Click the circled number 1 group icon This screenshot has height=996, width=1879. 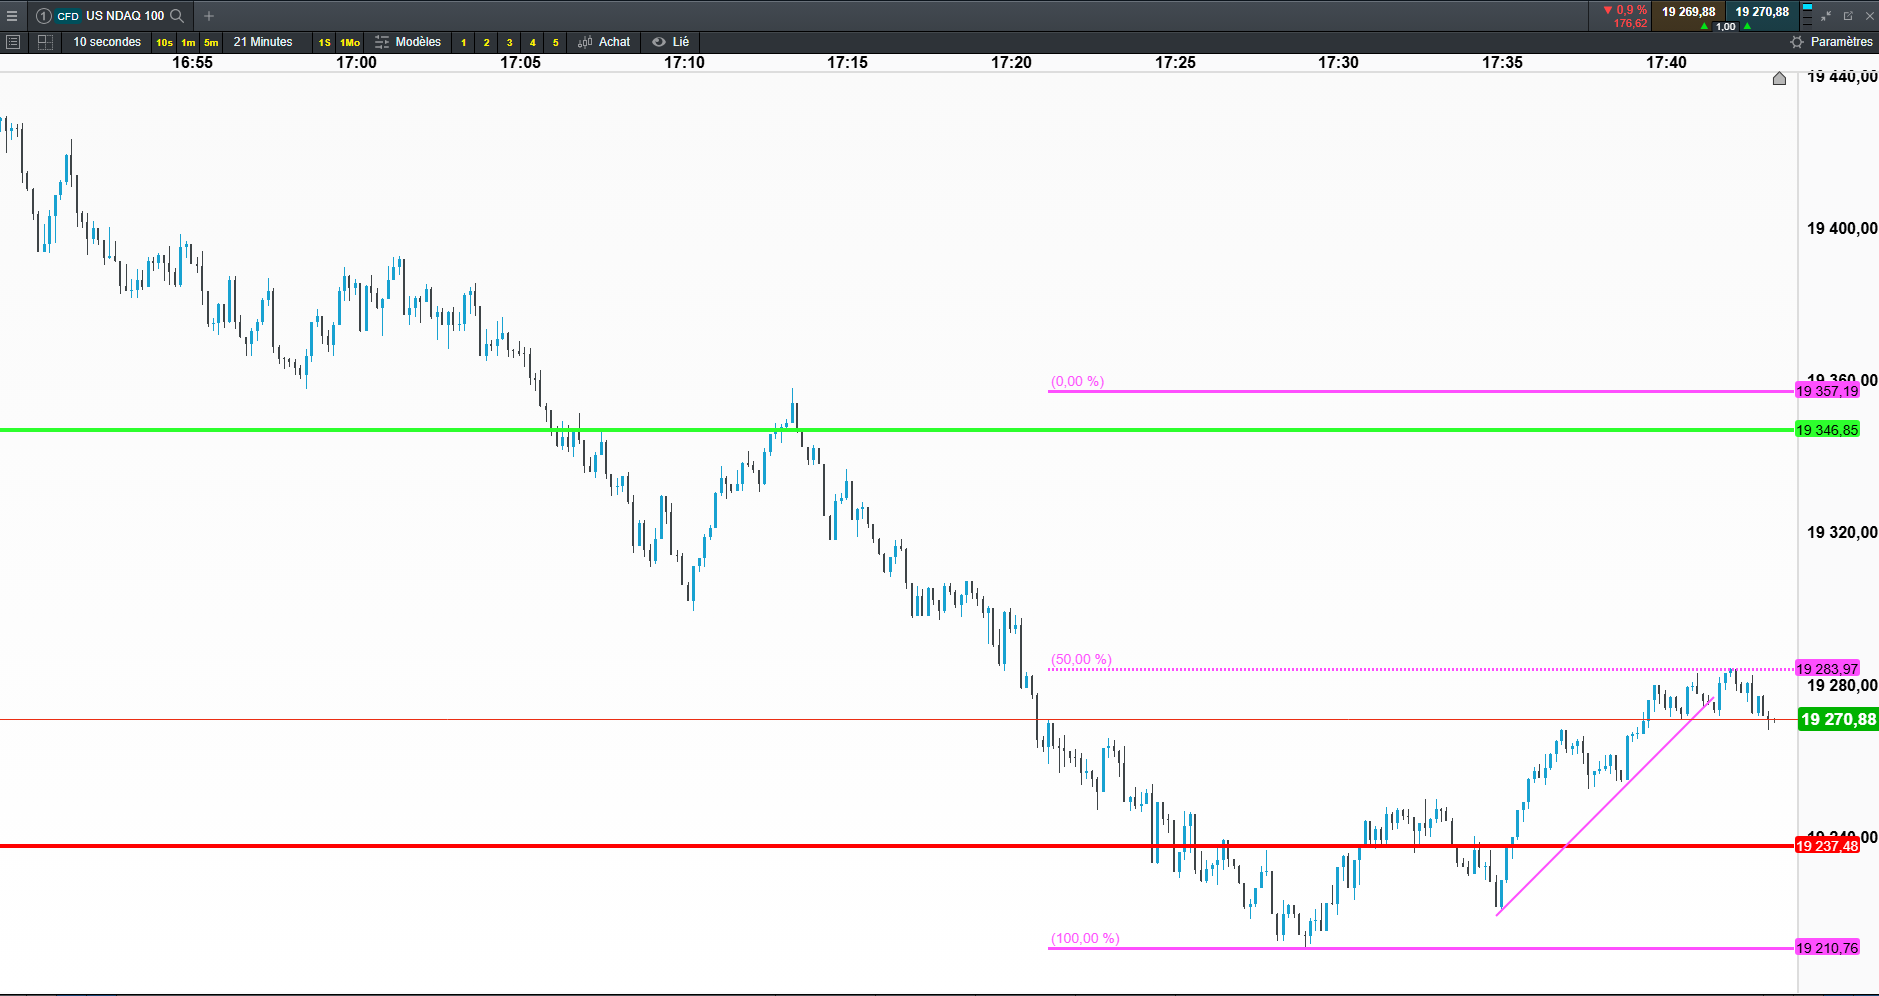[x=43, y=16]
